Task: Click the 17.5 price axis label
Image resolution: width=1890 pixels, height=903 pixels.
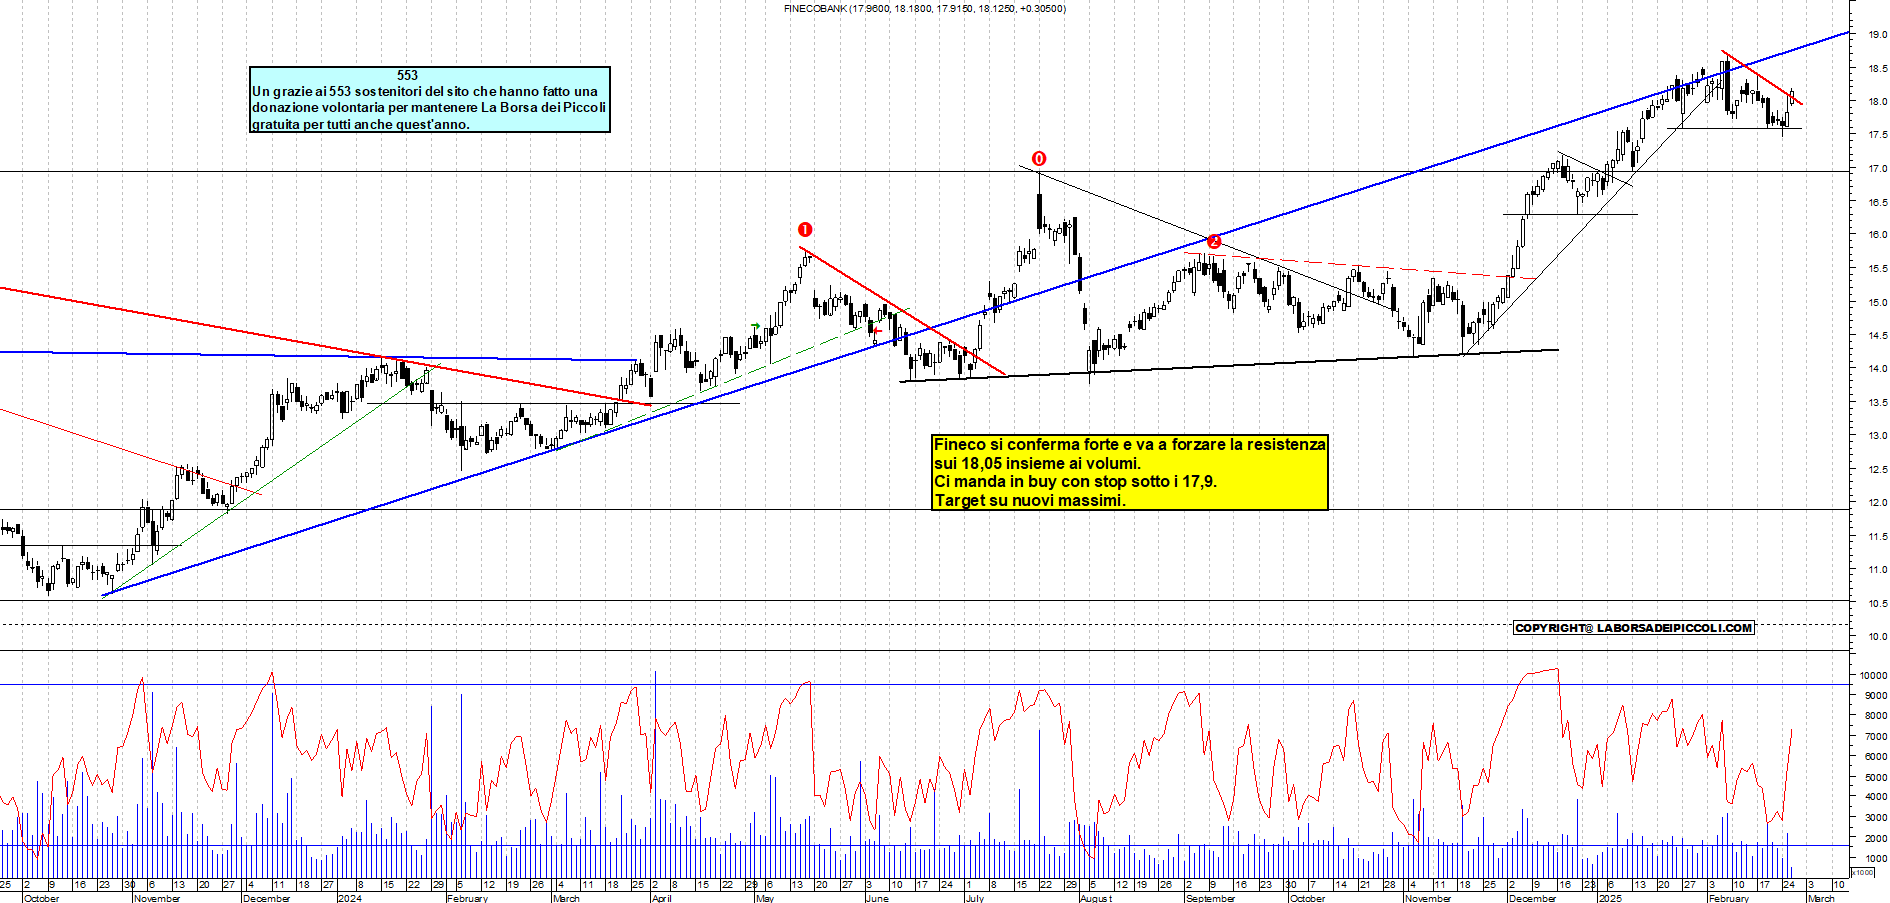Action: click(1877, 135)
